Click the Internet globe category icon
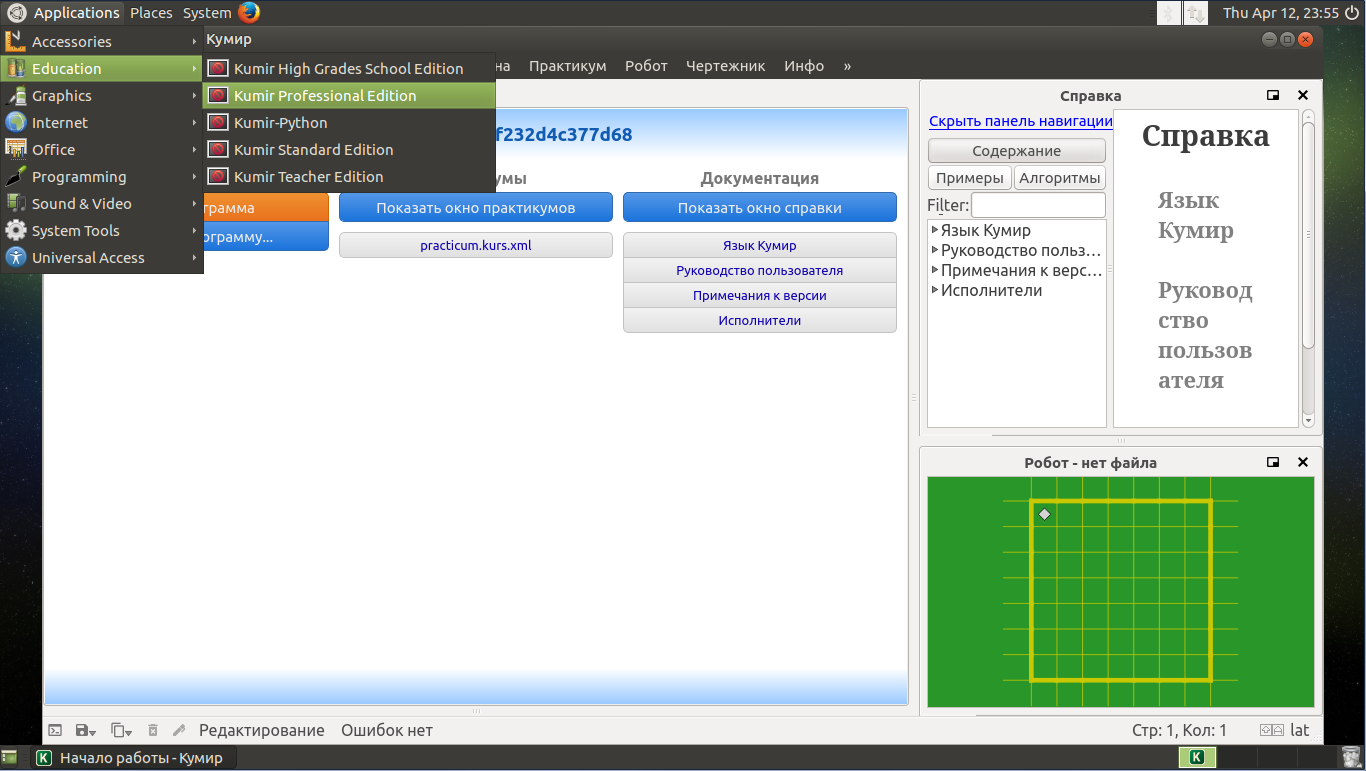This screenshot has width=1366, height=771. (x=15, y=122)
